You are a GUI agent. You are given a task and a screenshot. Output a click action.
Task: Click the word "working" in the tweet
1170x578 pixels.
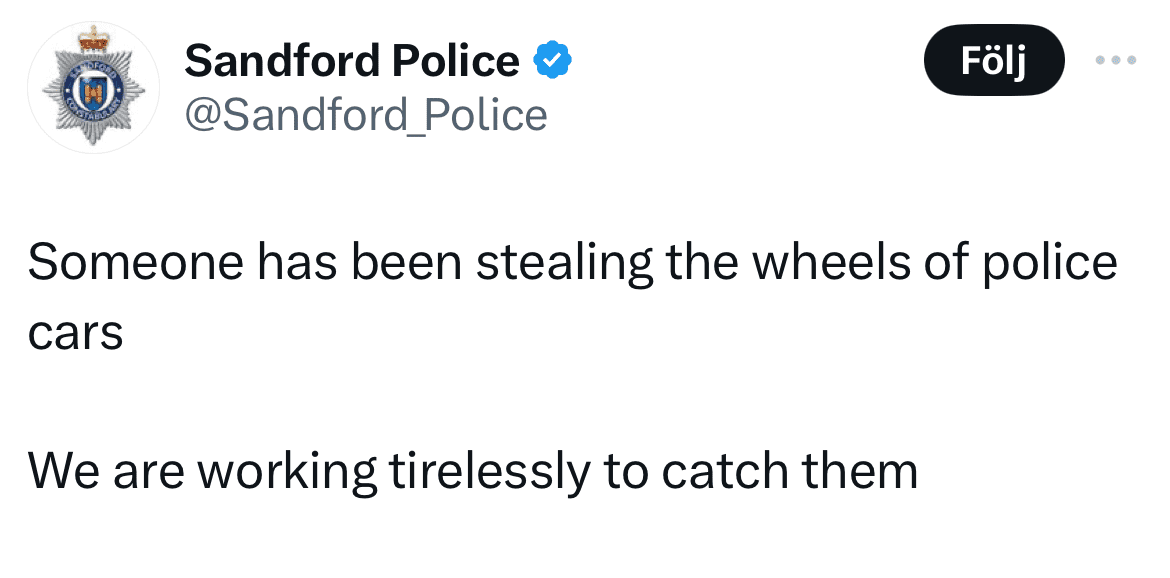click(x=285, y=471)
